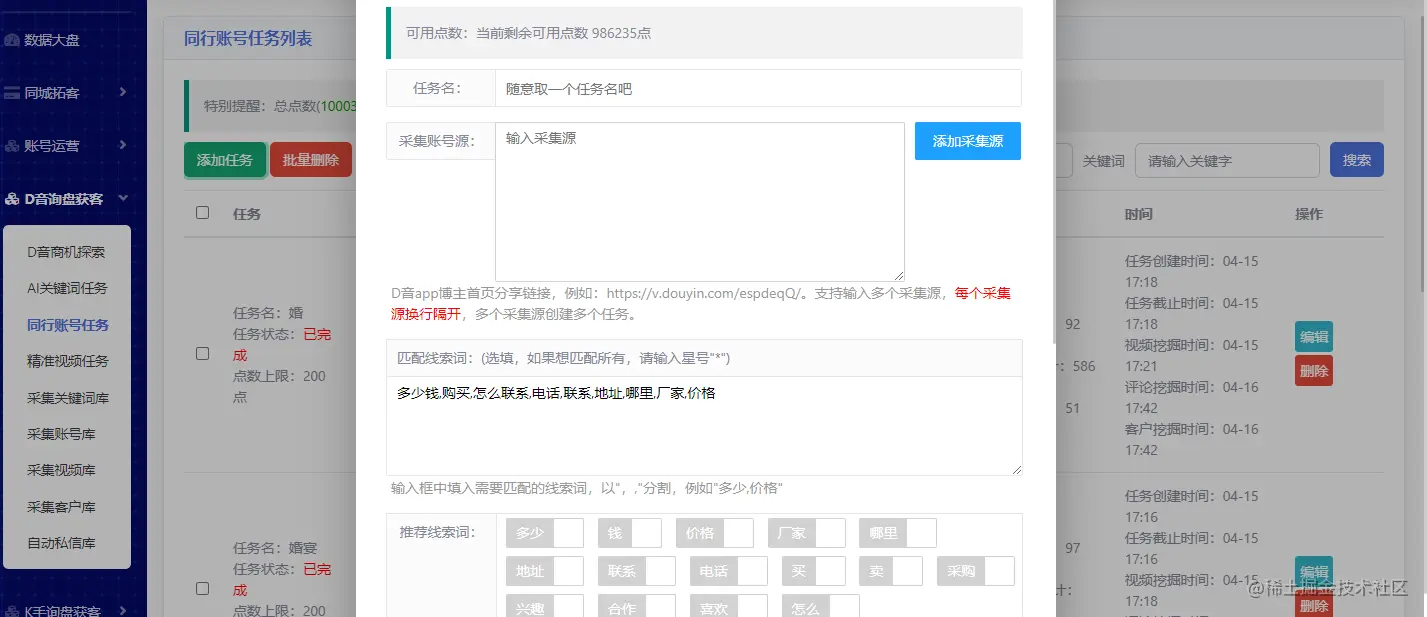Focus the 匹配线索词 keywords textarea
This screenshot has width=1427, height=617.
click(x=704, y=426)
